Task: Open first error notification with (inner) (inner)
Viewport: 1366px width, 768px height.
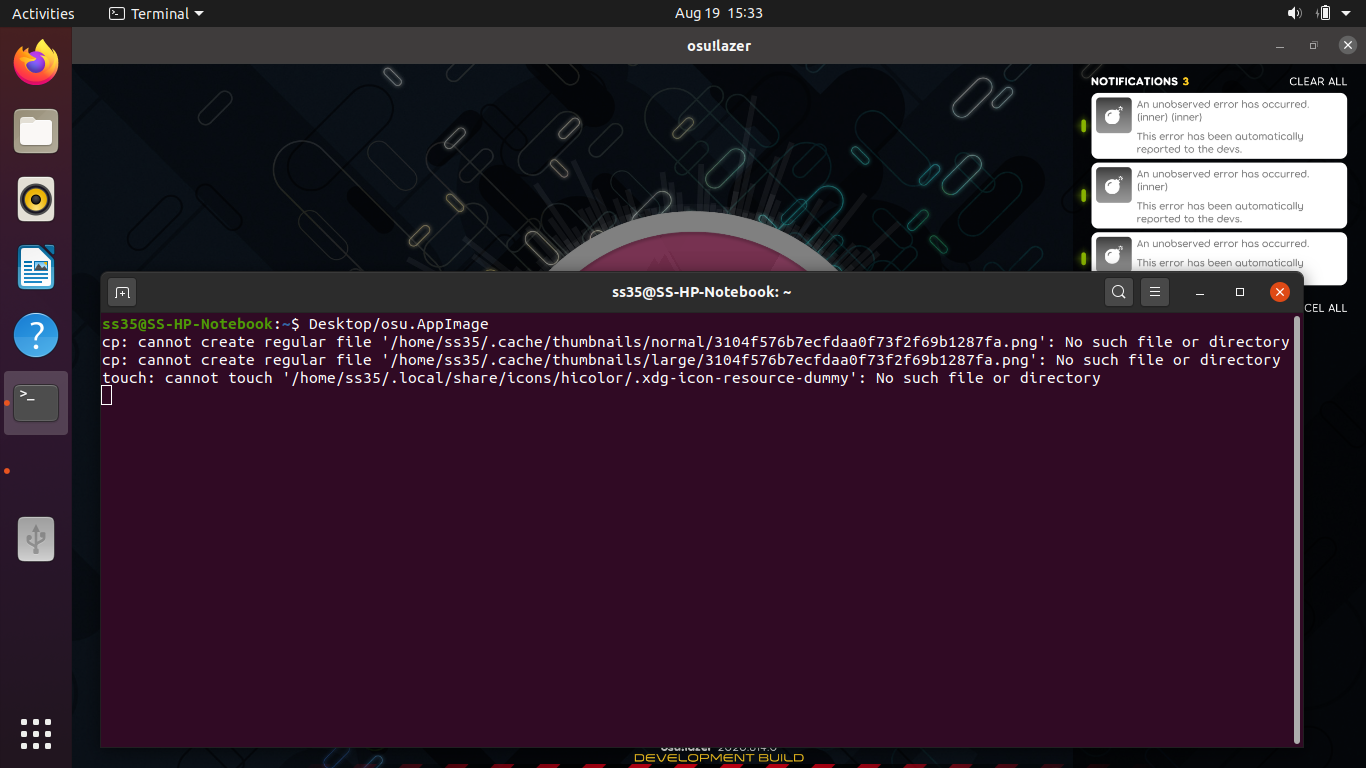Action: [x=1219, y=126]
